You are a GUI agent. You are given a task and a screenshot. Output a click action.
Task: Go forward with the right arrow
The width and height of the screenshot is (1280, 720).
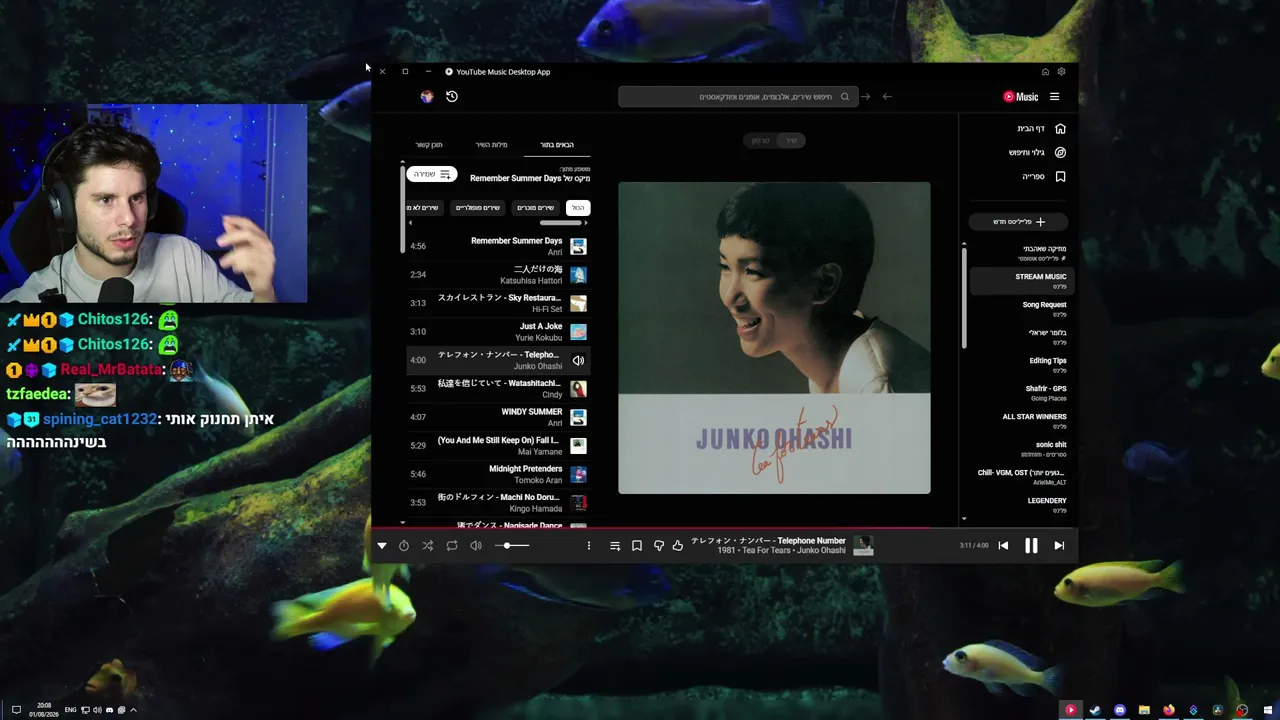point(865,97)
